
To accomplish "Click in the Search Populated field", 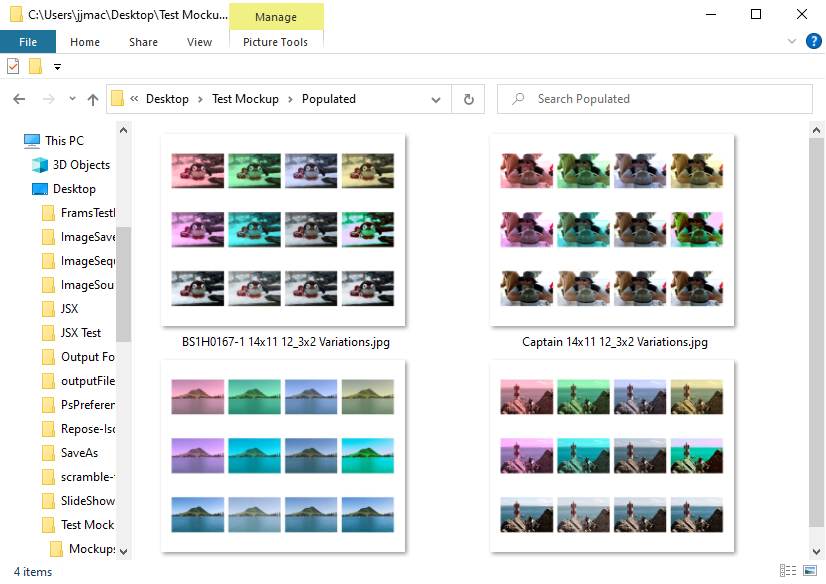I will pos(654,99).
